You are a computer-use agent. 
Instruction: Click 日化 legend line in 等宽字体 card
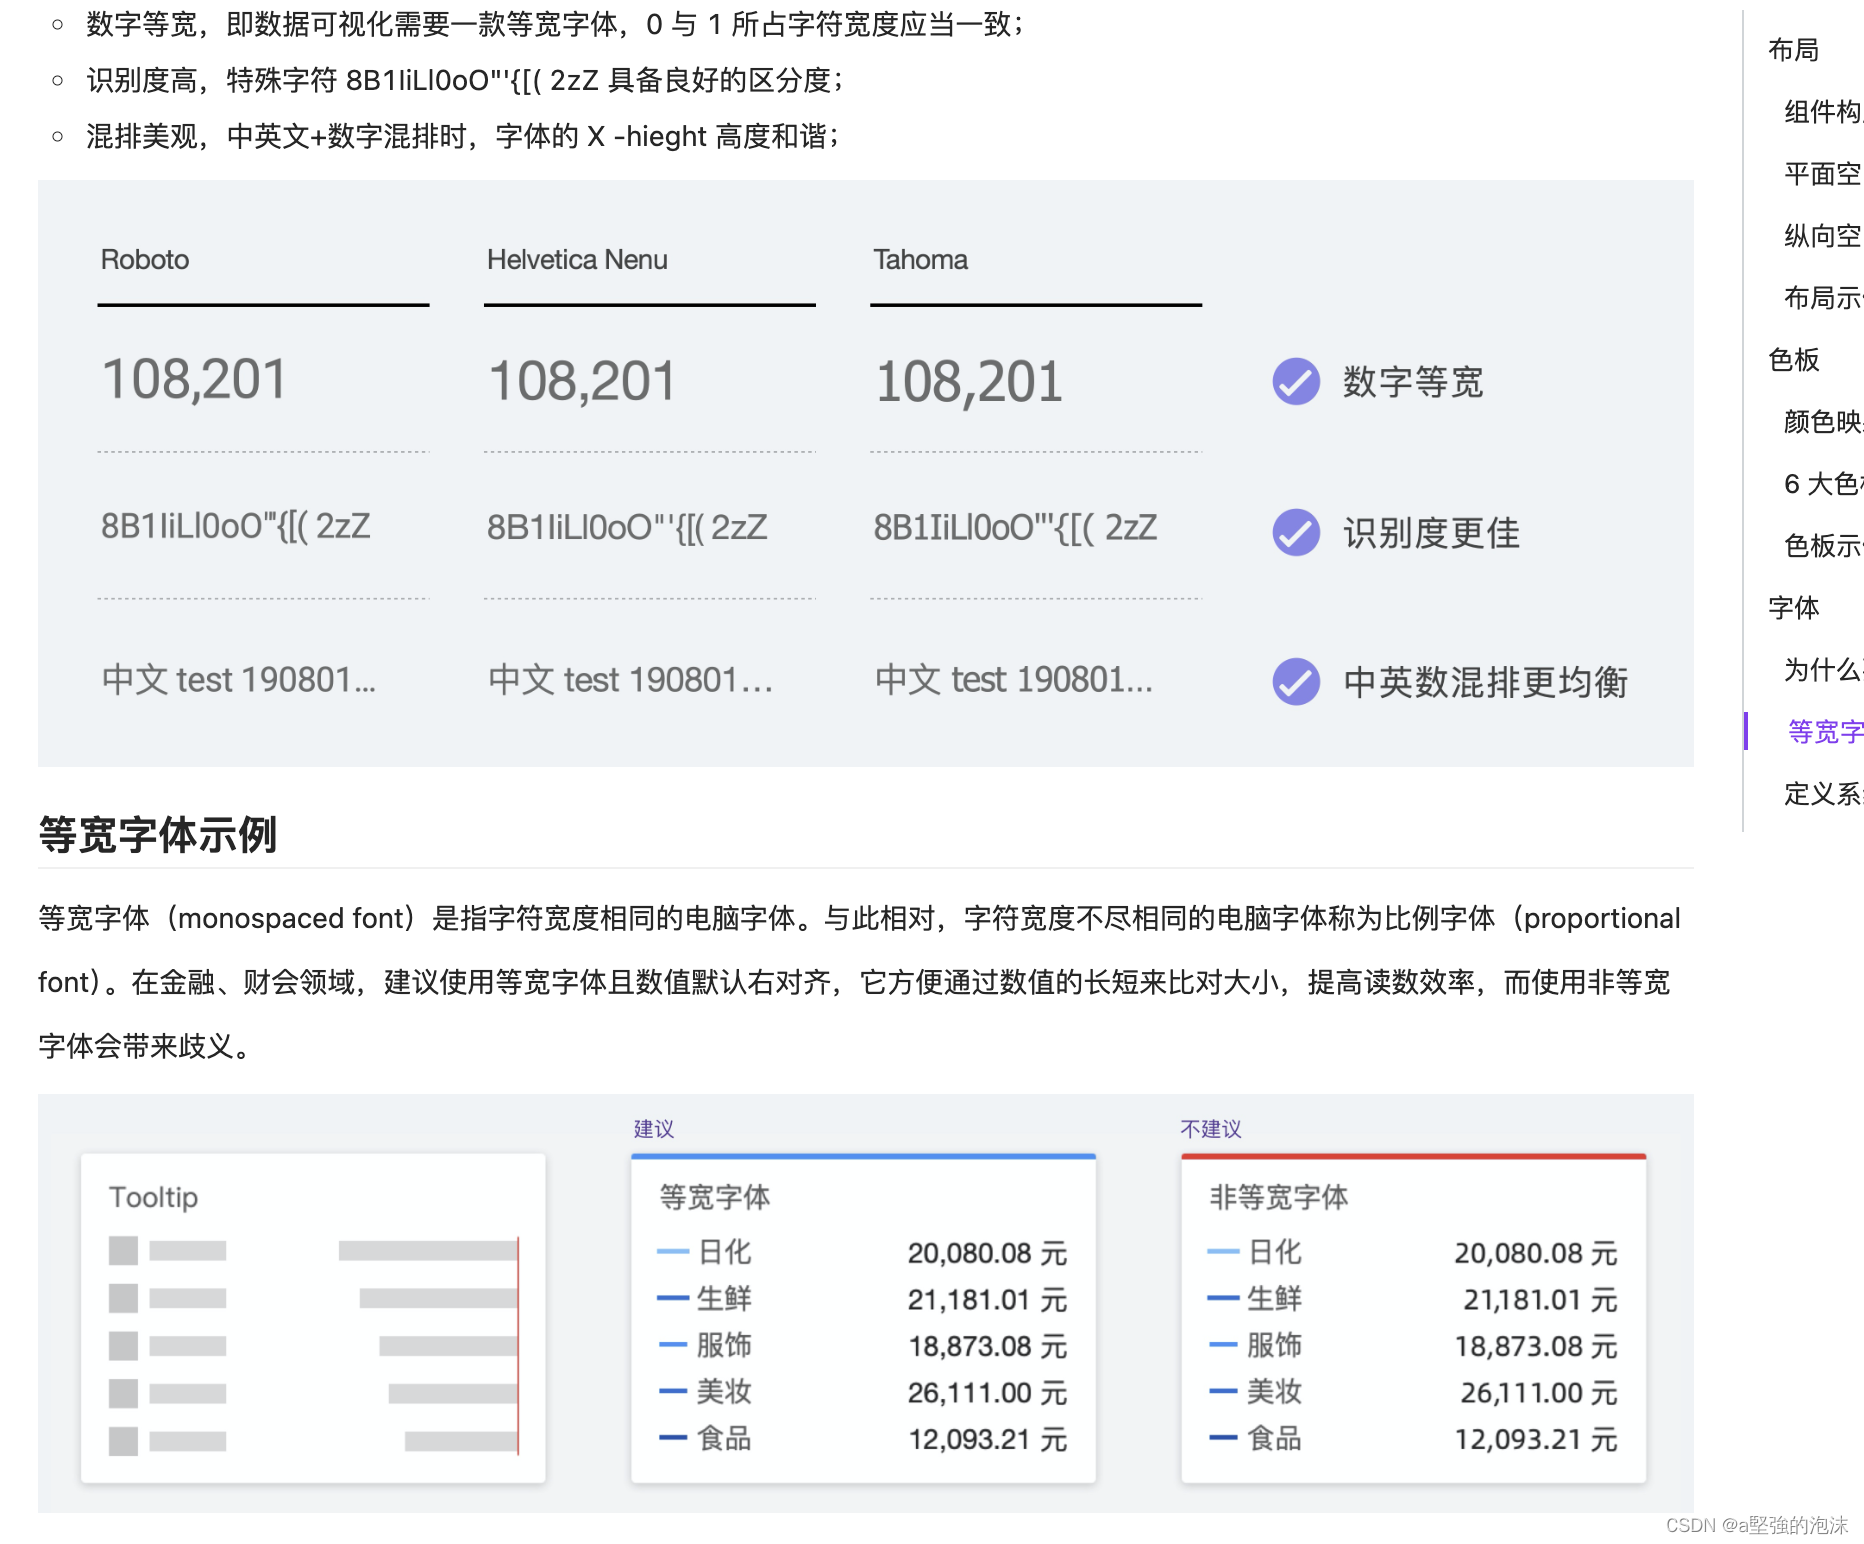coord(673,1252)
